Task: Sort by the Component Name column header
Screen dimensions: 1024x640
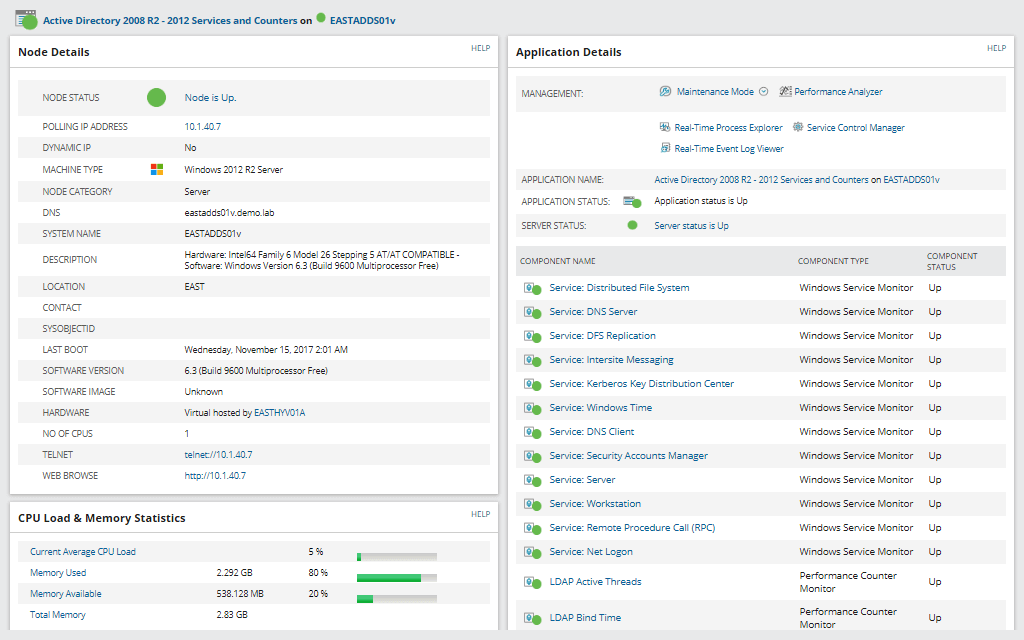Action: pyautogui.click(x=557, y=261)
